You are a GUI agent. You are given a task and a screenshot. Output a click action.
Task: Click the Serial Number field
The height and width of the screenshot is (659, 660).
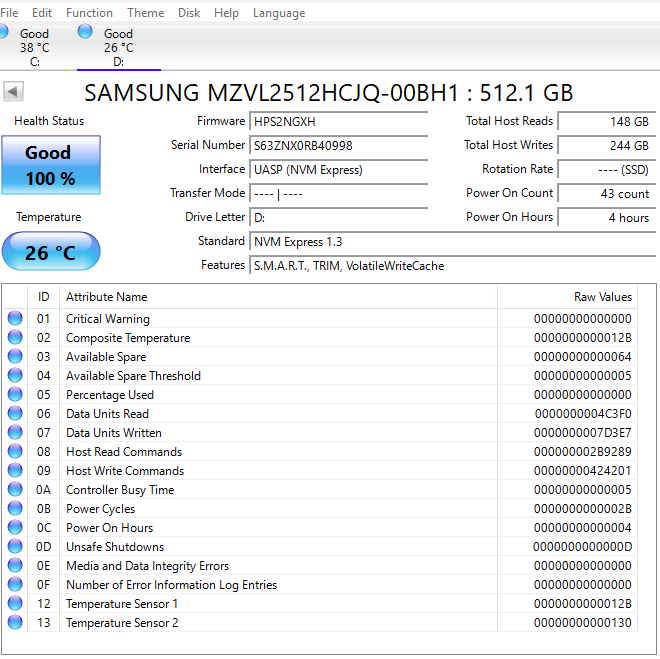338,146
